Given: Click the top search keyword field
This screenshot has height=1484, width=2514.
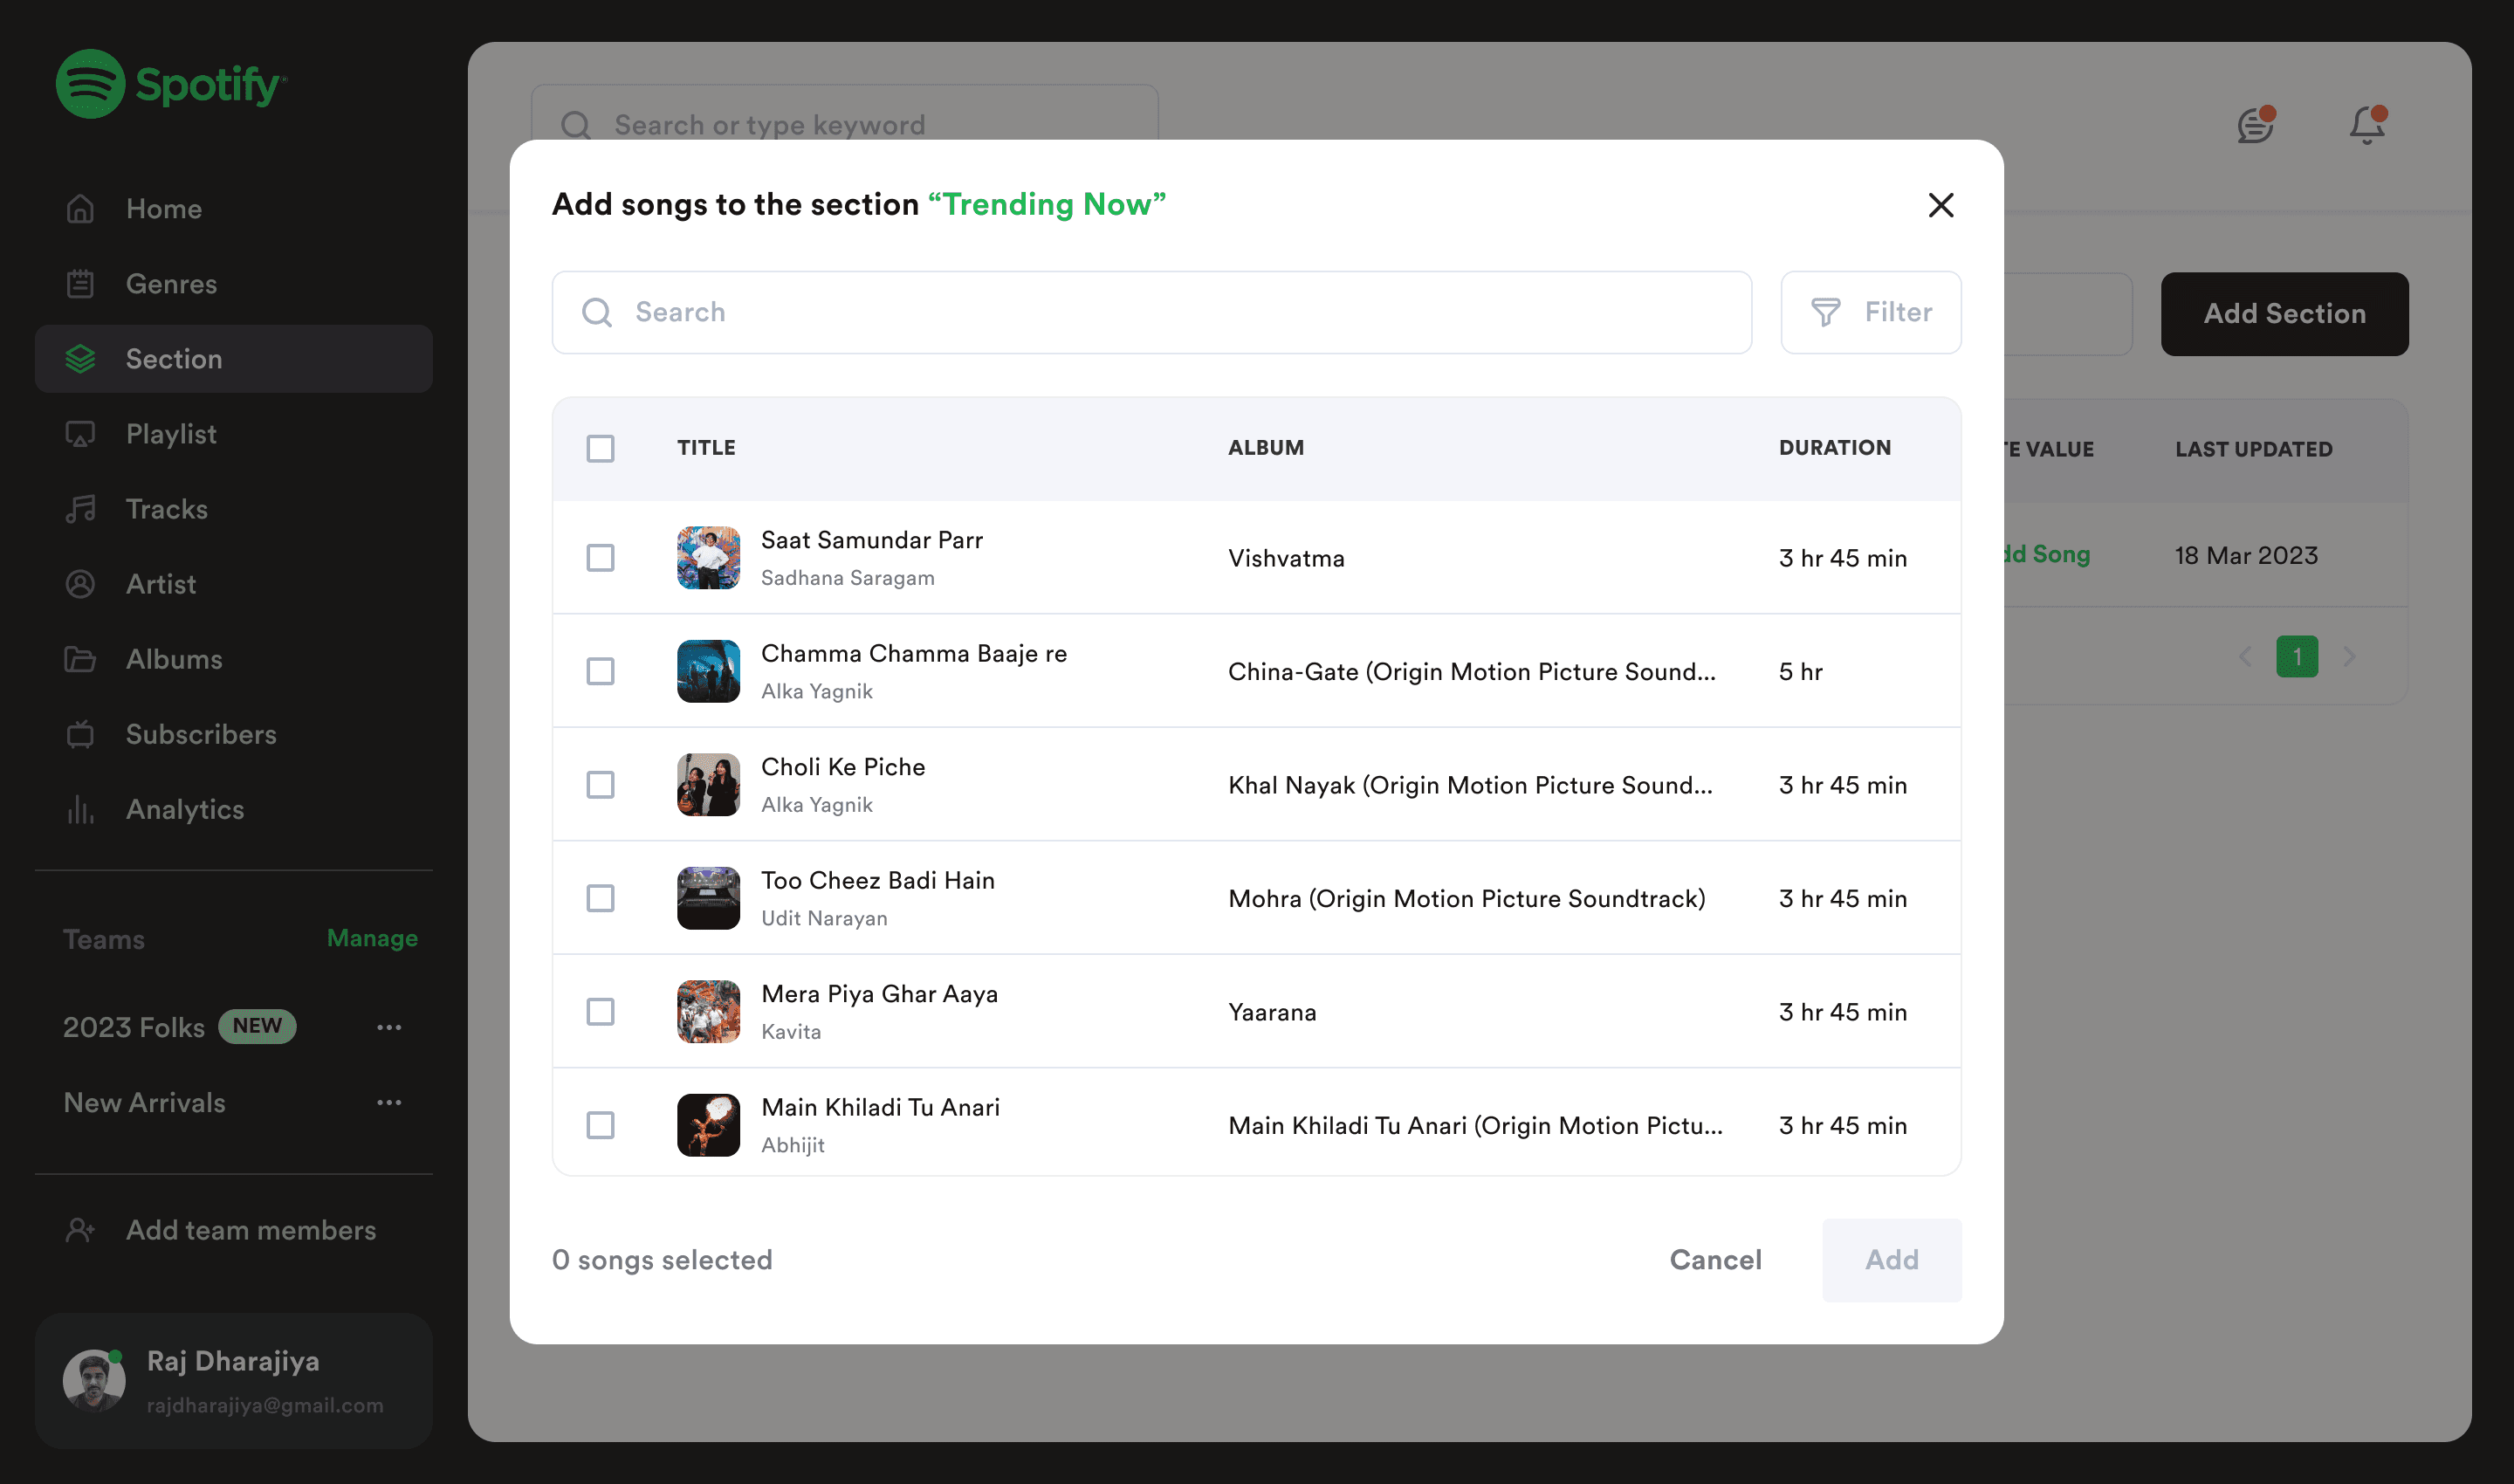Looking at the screenshot, I should pyautogui.click(x=844, y=124).
